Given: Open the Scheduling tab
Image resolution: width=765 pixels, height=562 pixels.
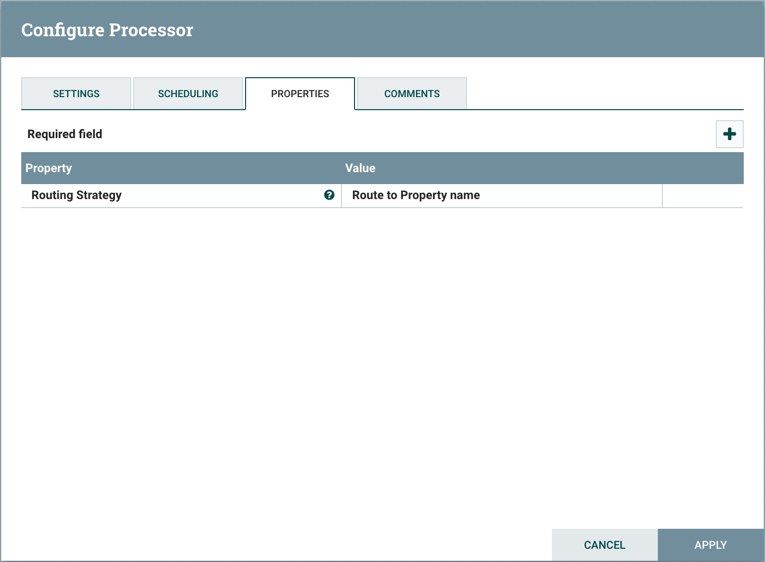Looking at the screenshot, I should click(188, 94).
